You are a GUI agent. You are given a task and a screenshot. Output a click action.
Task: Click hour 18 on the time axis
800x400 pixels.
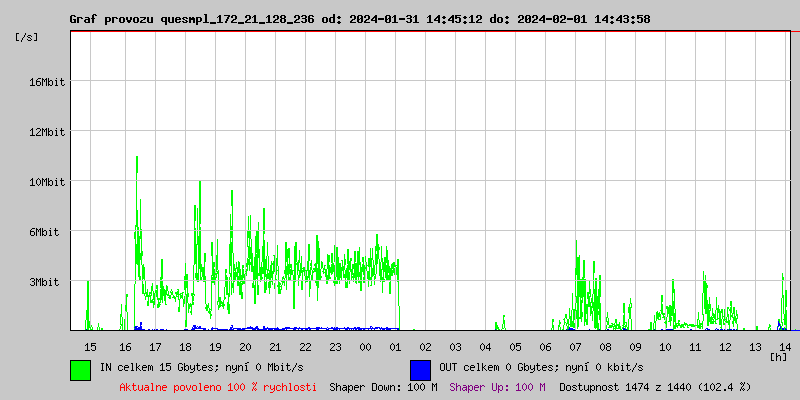pos(185,346)
